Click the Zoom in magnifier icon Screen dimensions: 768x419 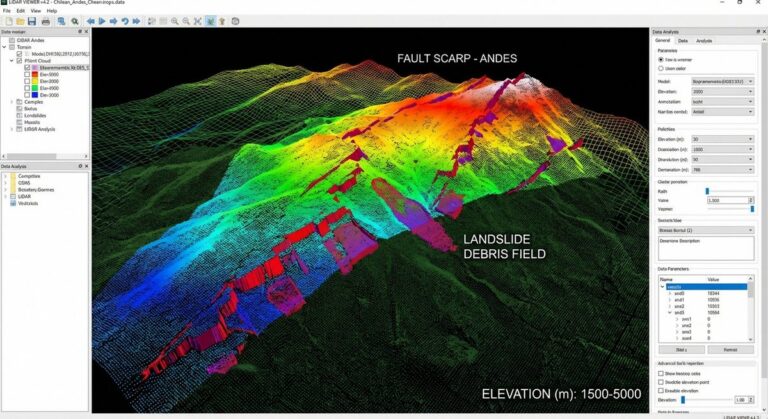pyautogui.click(x=174, y=22)
